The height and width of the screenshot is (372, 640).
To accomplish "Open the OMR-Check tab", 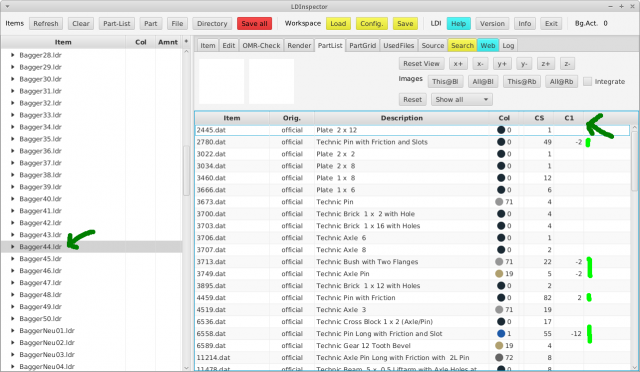I will (261, 45).
